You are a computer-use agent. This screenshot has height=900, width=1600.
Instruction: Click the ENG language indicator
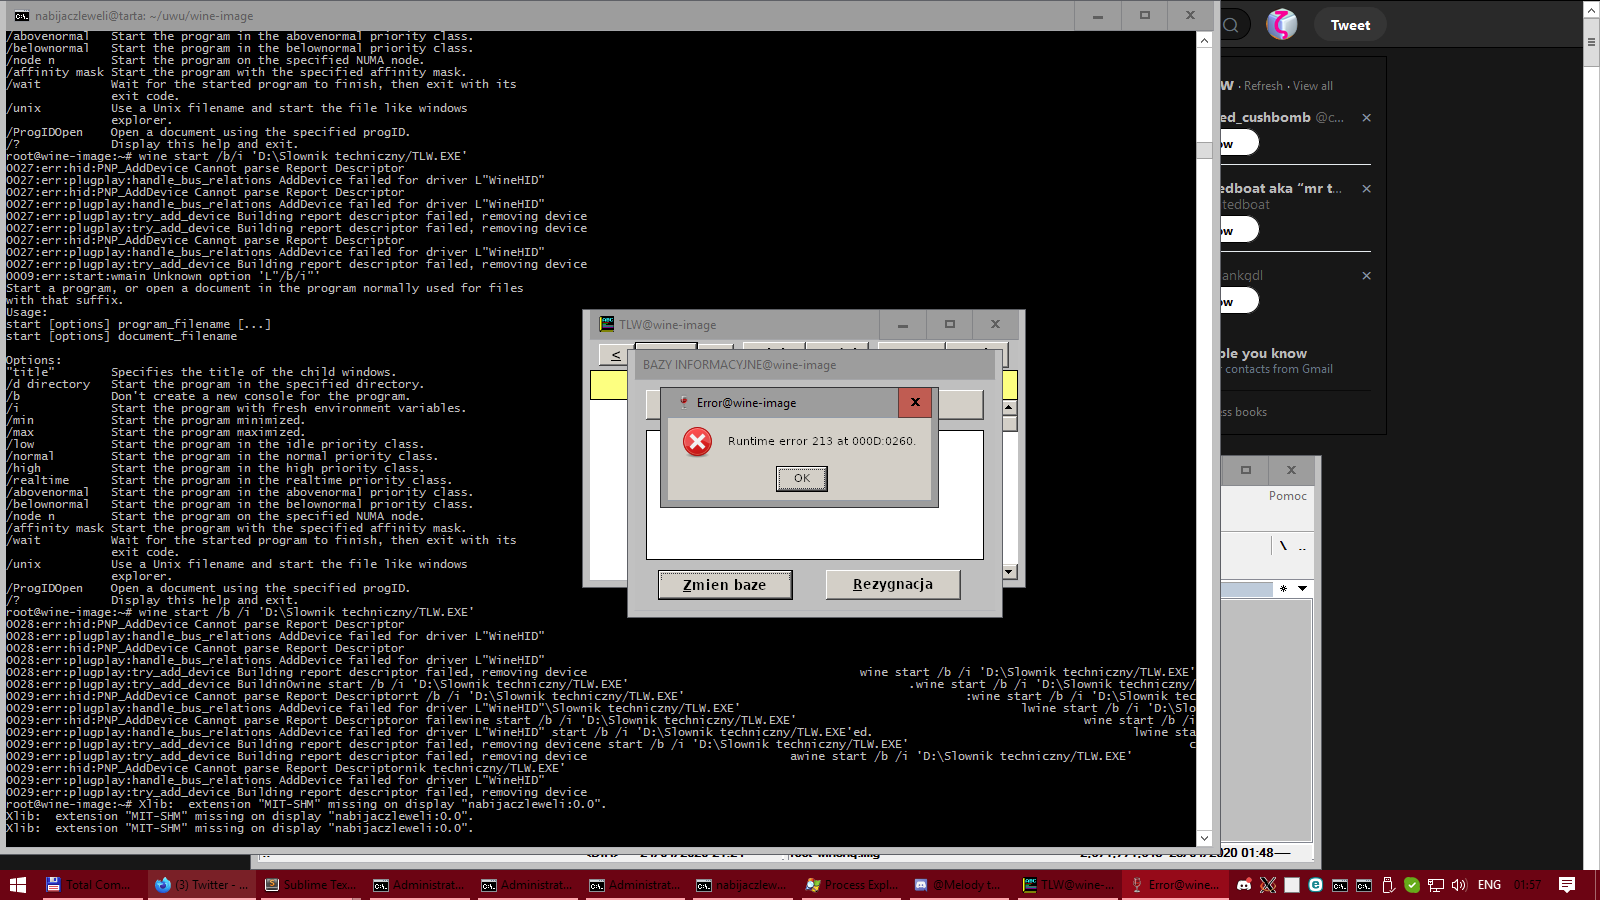click(x=1489, y=885)
